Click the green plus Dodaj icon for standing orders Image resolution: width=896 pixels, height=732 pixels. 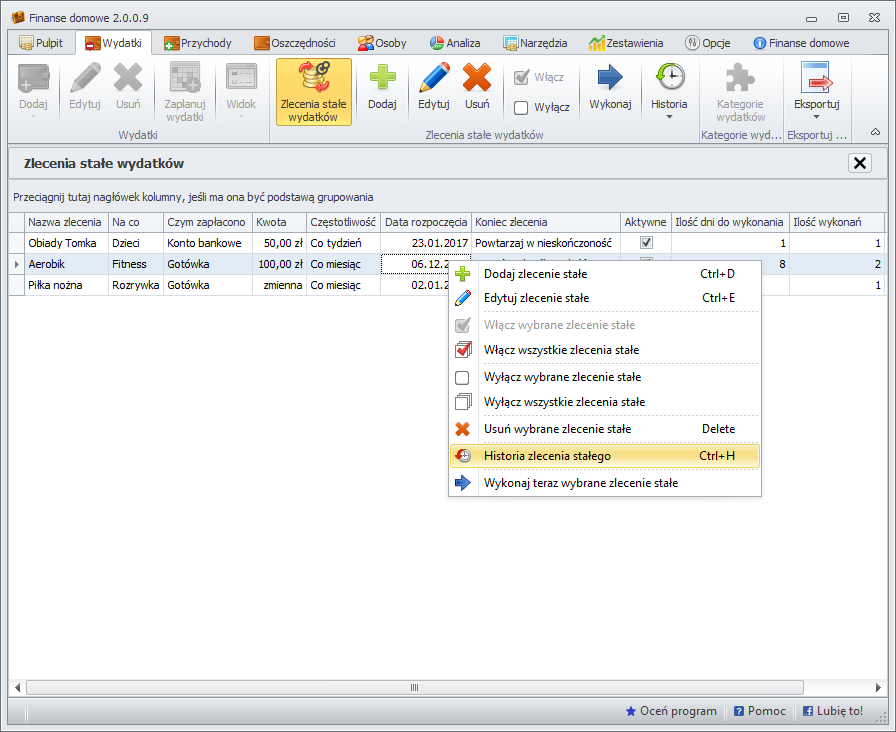pyautogui.click(x=382, y=79)
